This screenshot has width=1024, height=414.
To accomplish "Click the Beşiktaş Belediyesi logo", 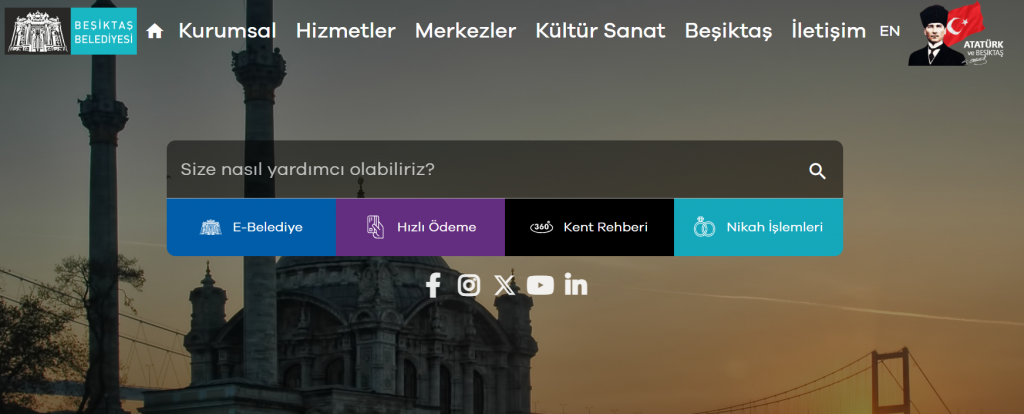I will (x=71, y=30).
